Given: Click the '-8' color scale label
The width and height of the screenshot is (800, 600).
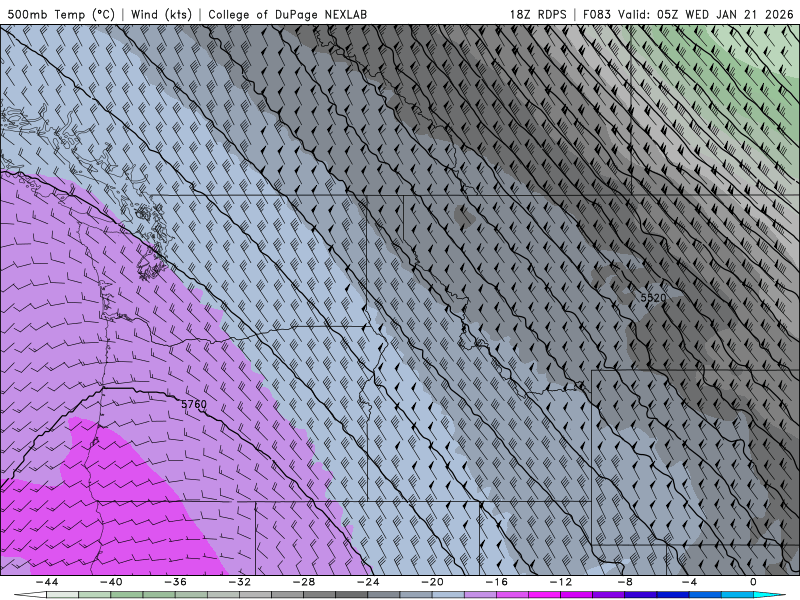Looking at the screenshot, I should (625, 582).
